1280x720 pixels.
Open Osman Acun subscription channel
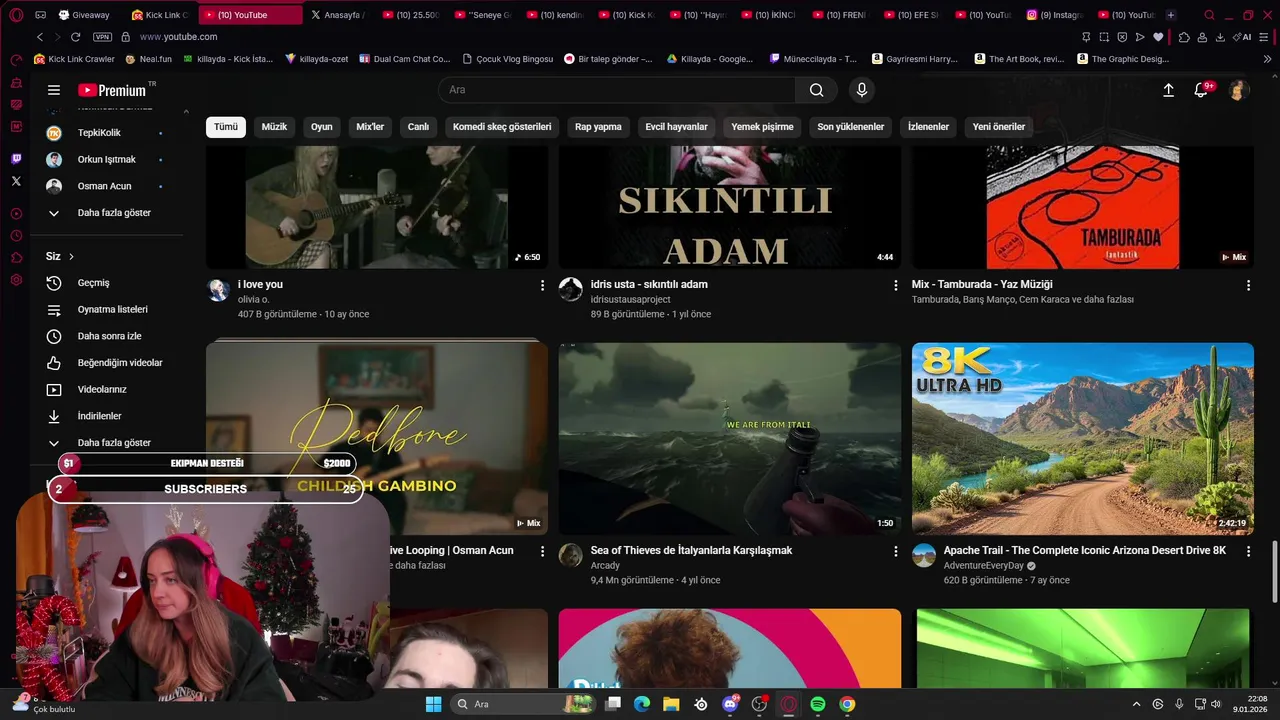(107, 186)
